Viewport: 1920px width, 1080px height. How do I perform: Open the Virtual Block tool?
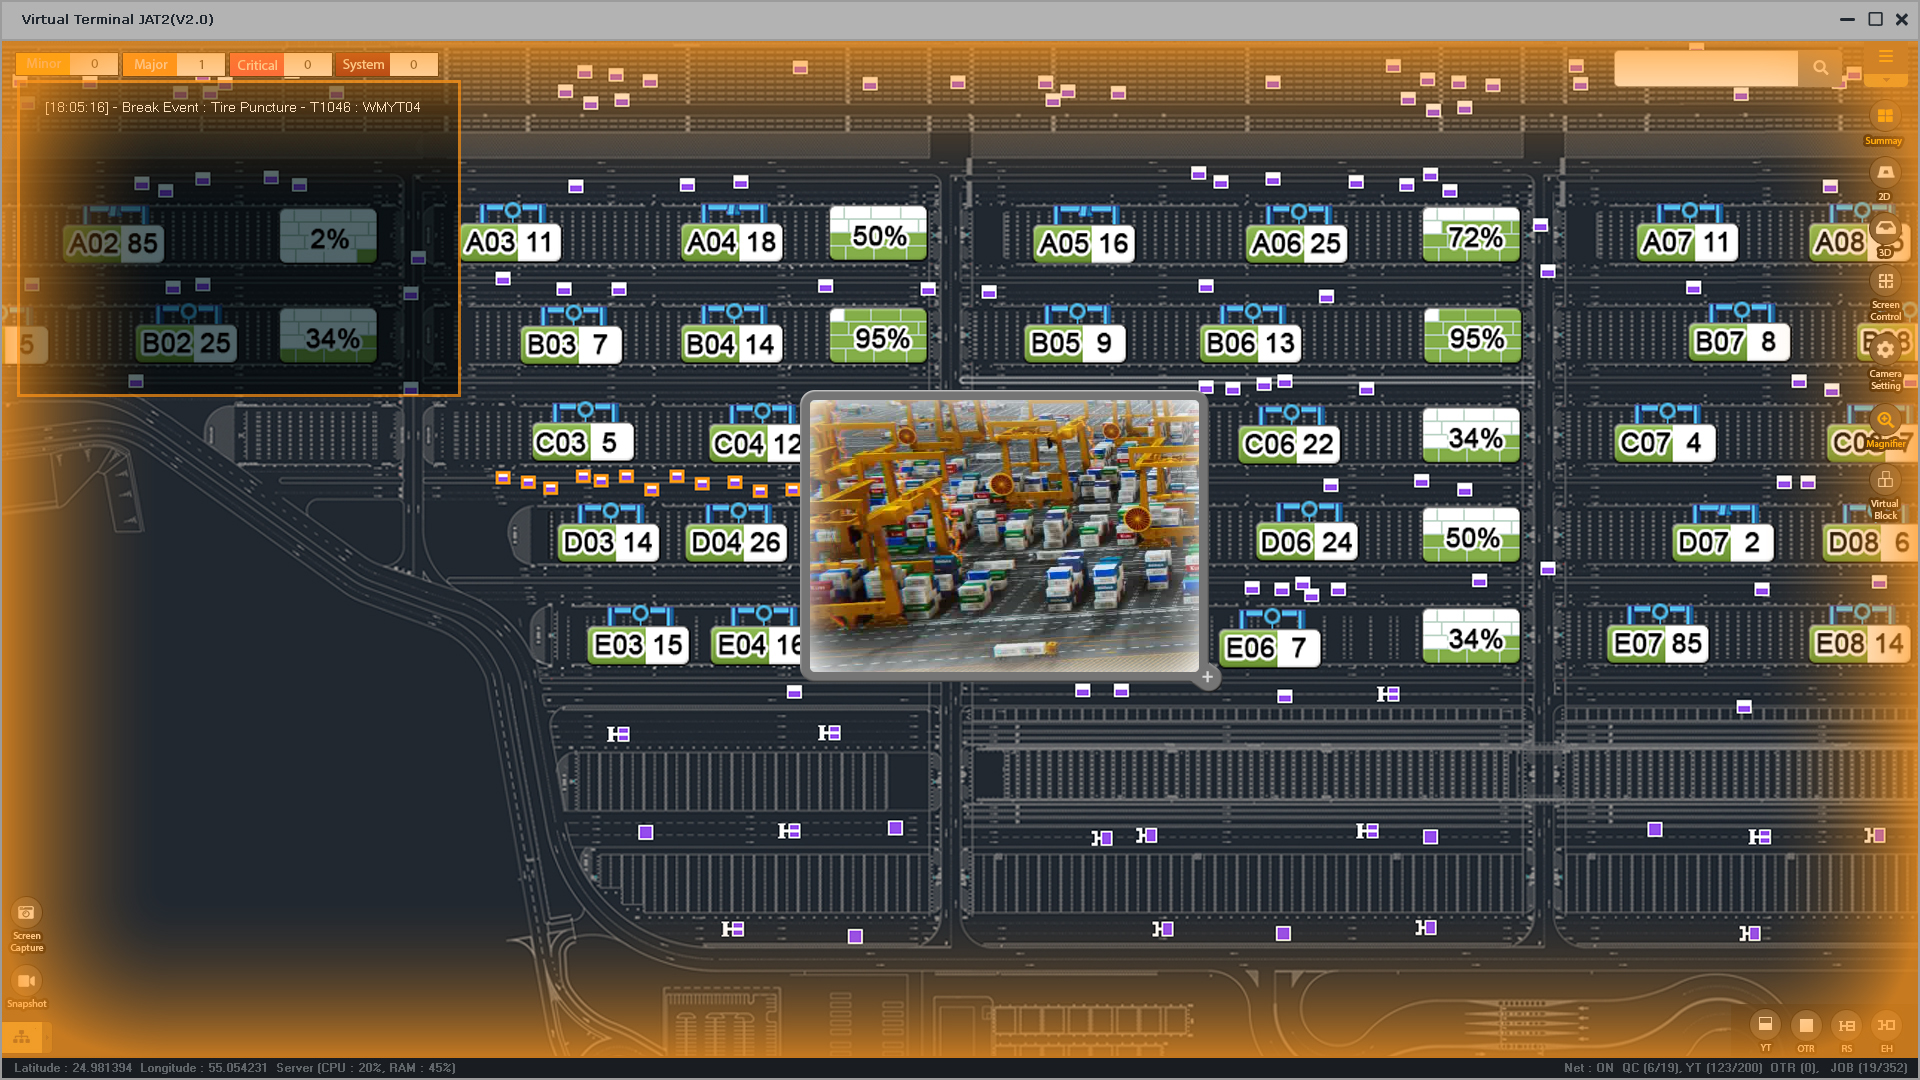coord(1885,481)
